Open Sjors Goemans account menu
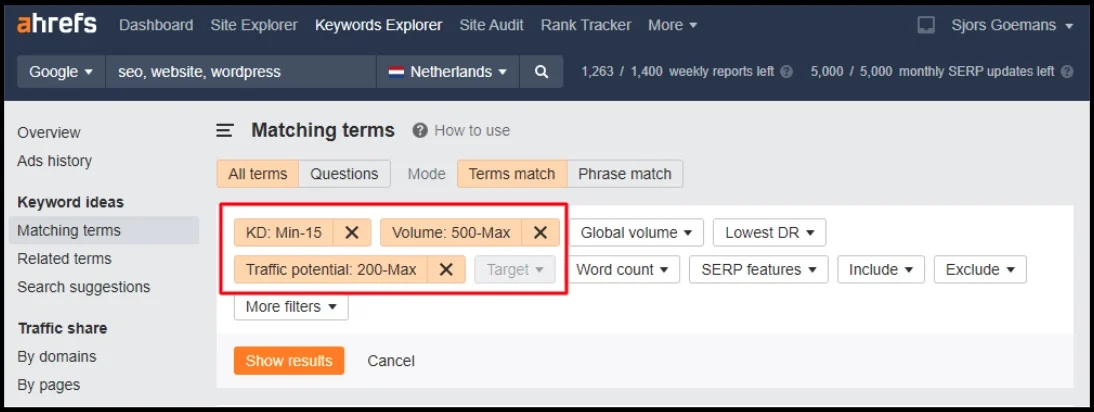This screenshot has height=412, width=1094. (1012, 25)
